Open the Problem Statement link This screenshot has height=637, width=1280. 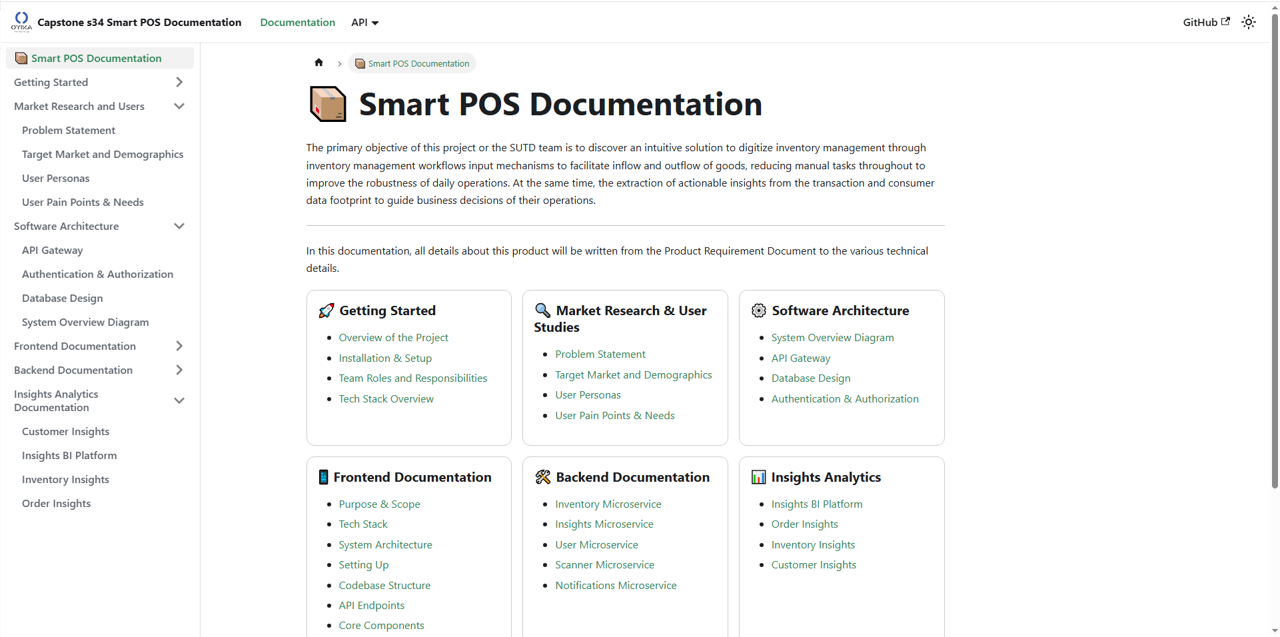pyautogui.click(x=600, y=354)
